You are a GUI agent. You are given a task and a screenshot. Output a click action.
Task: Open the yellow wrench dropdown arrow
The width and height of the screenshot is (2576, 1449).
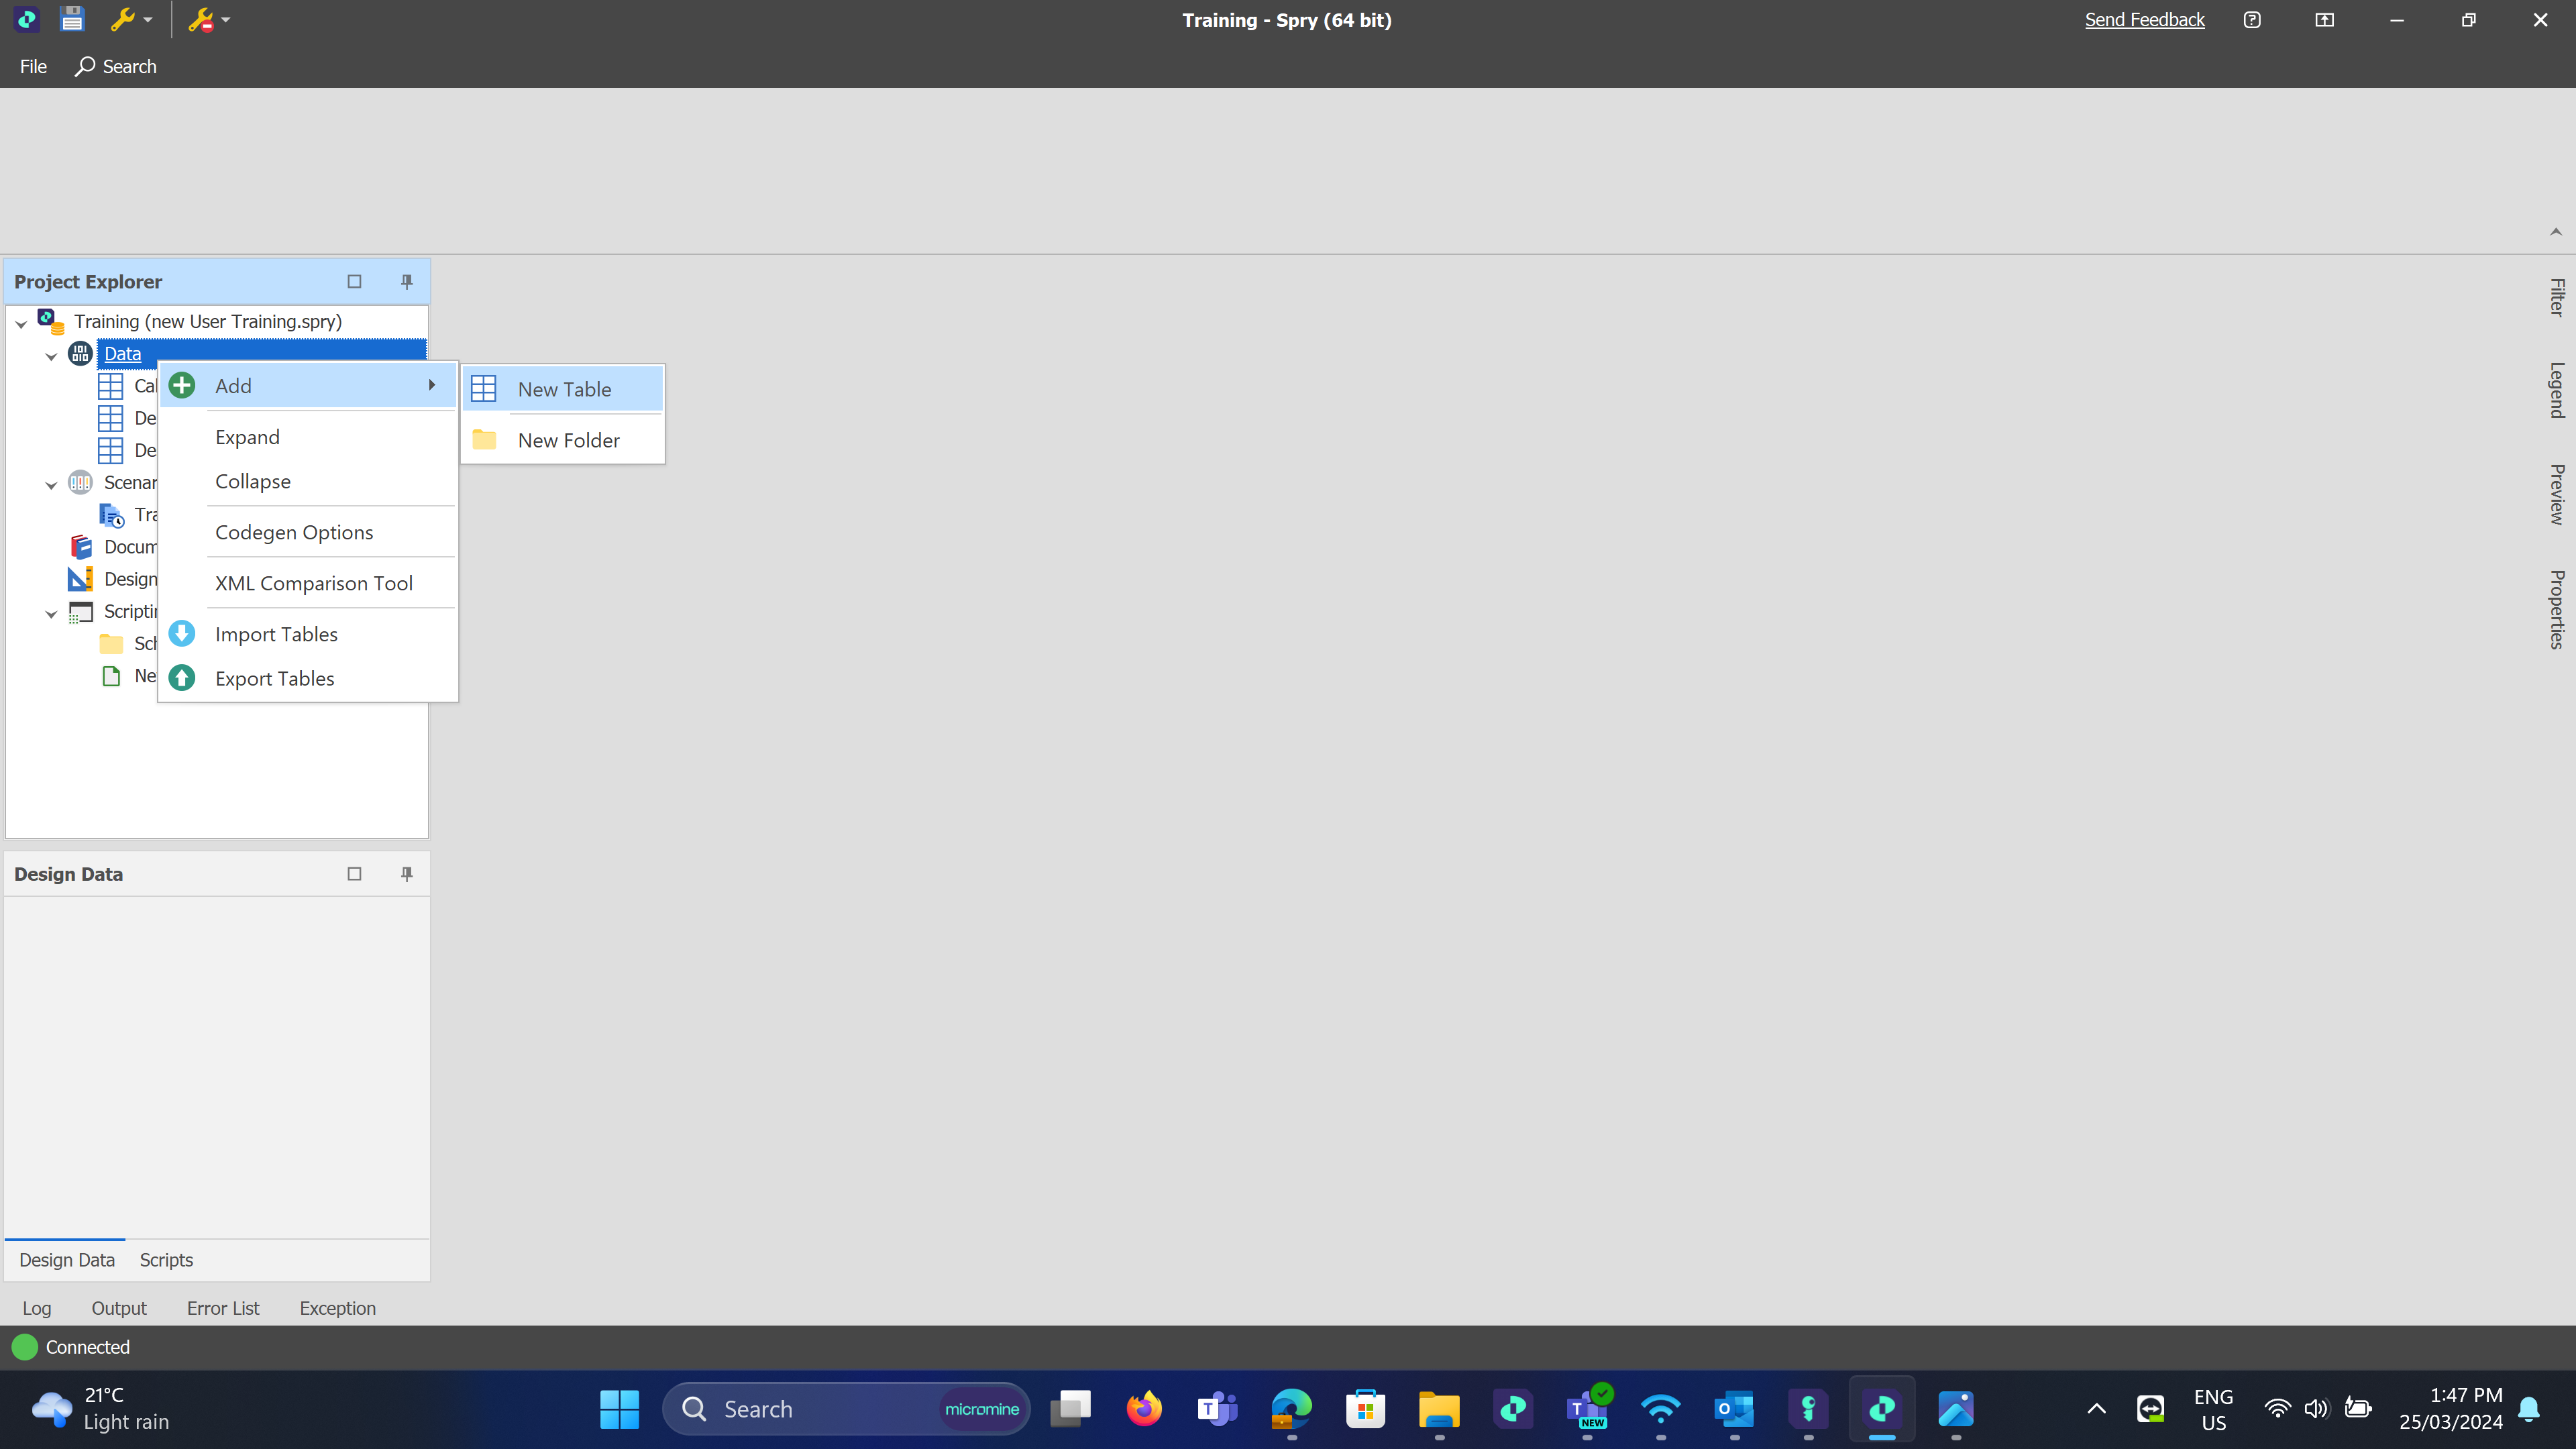click(148, 19)
